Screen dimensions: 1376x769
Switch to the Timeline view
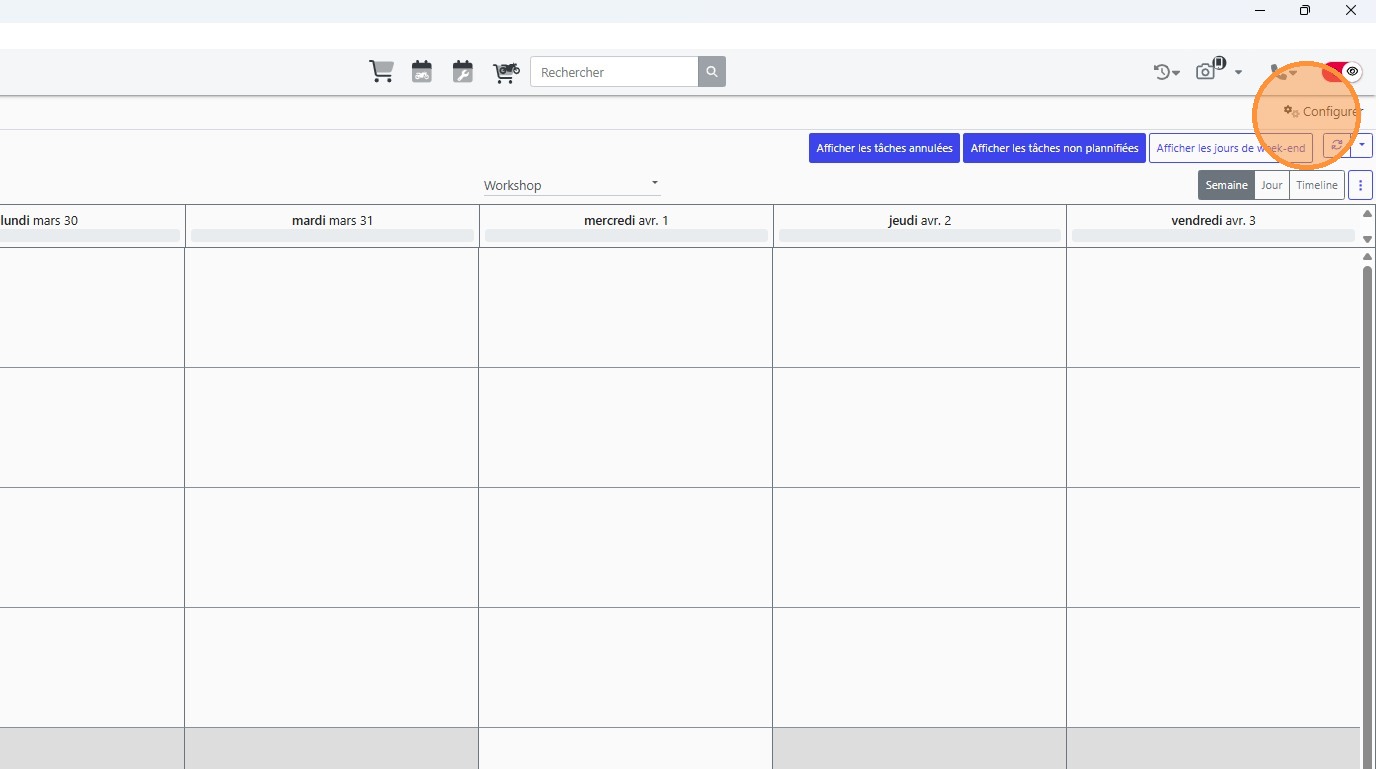tap(1317, 185)
